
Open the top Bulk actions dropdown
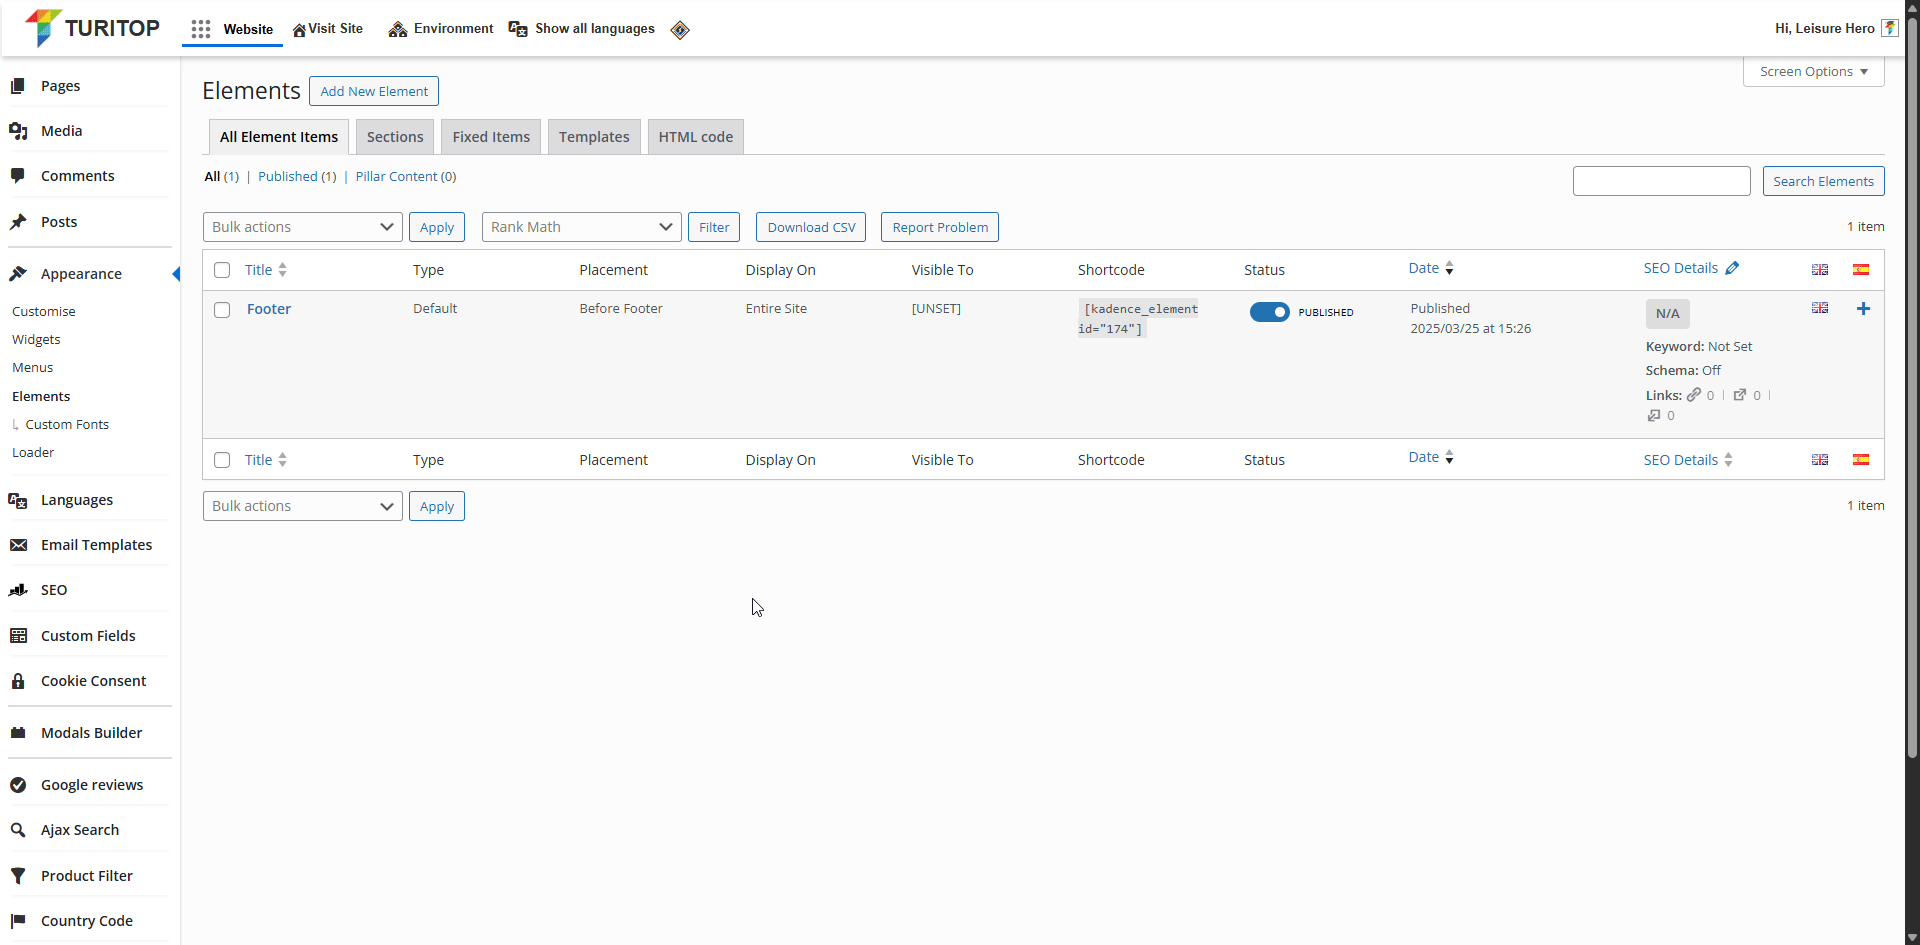pyautogui.click(x=302, y=227)
